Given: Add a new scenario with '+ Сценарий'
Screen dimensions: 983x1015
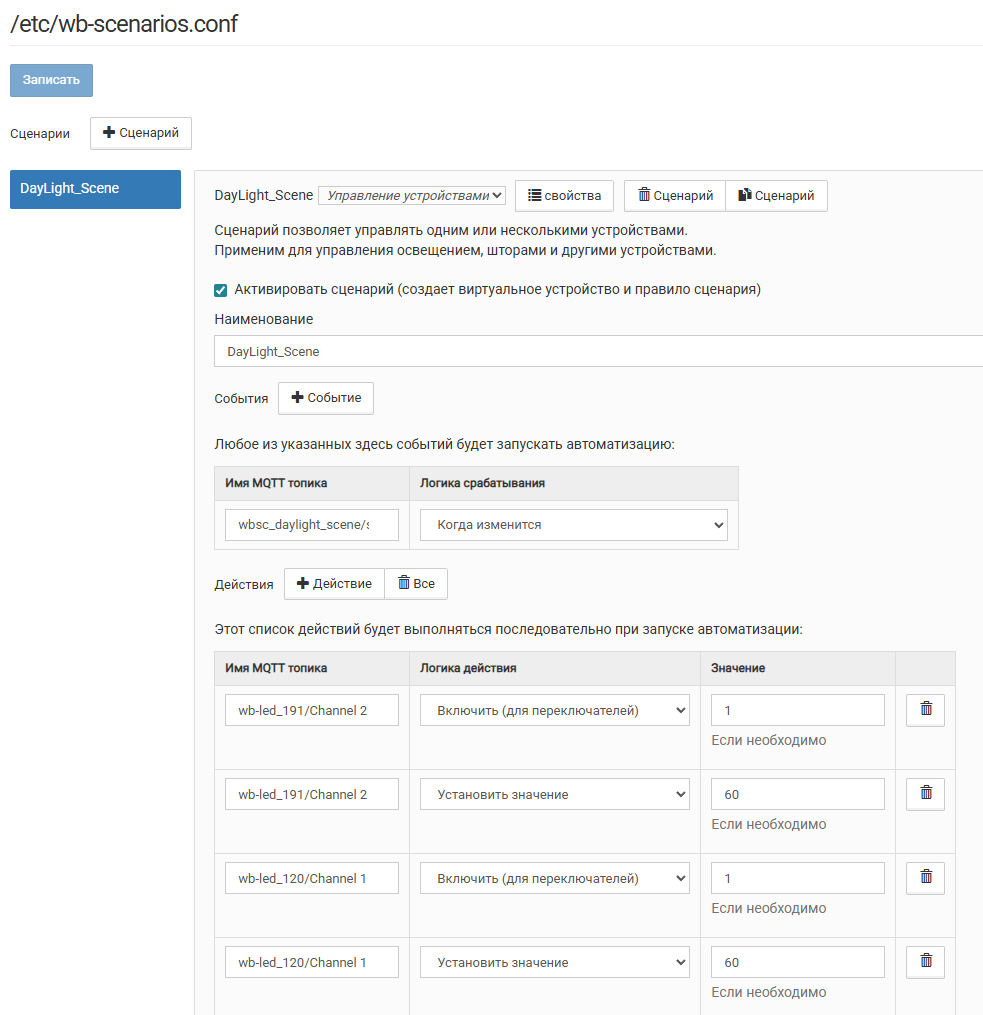Looking at the screenshot, I should click(x=141, y=133).
